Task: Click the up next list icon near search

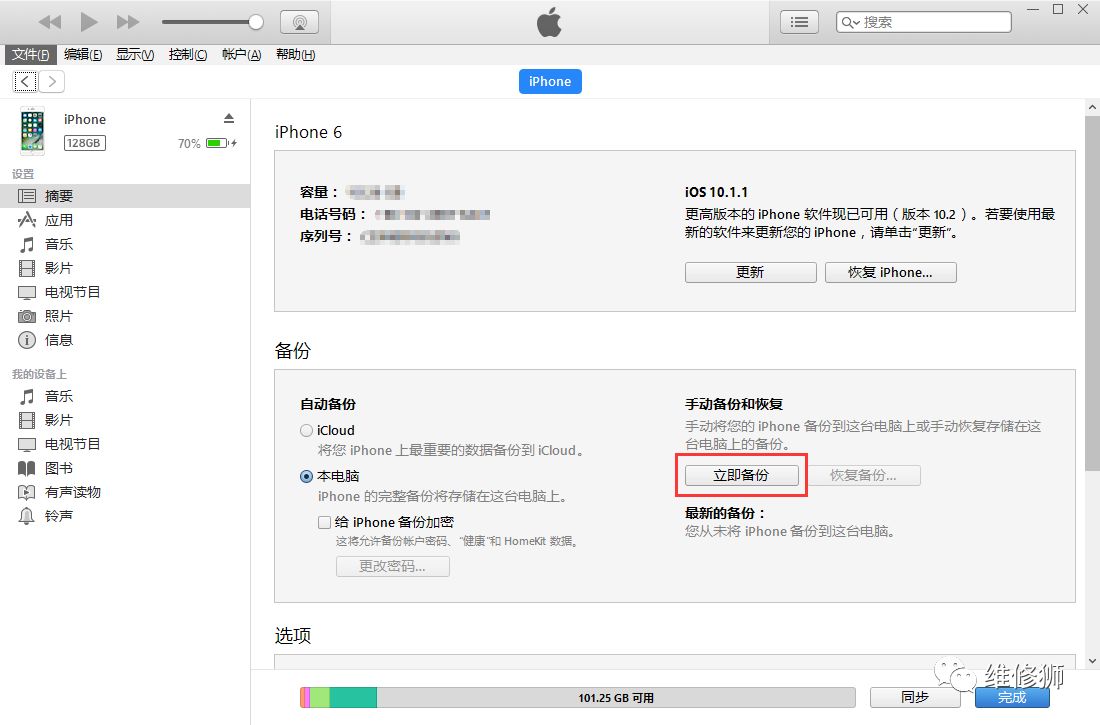Action: (798, 21)
